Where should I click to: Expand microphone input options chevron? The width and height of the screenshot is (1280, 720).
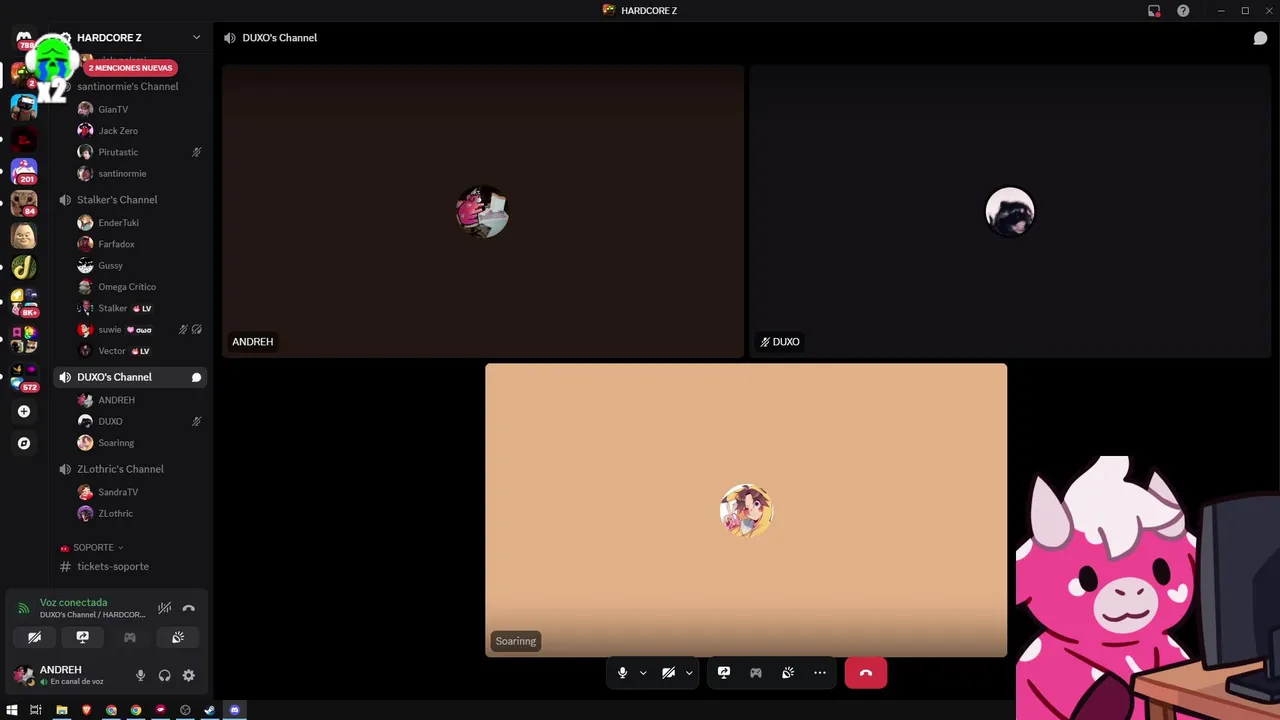point(643,673)
